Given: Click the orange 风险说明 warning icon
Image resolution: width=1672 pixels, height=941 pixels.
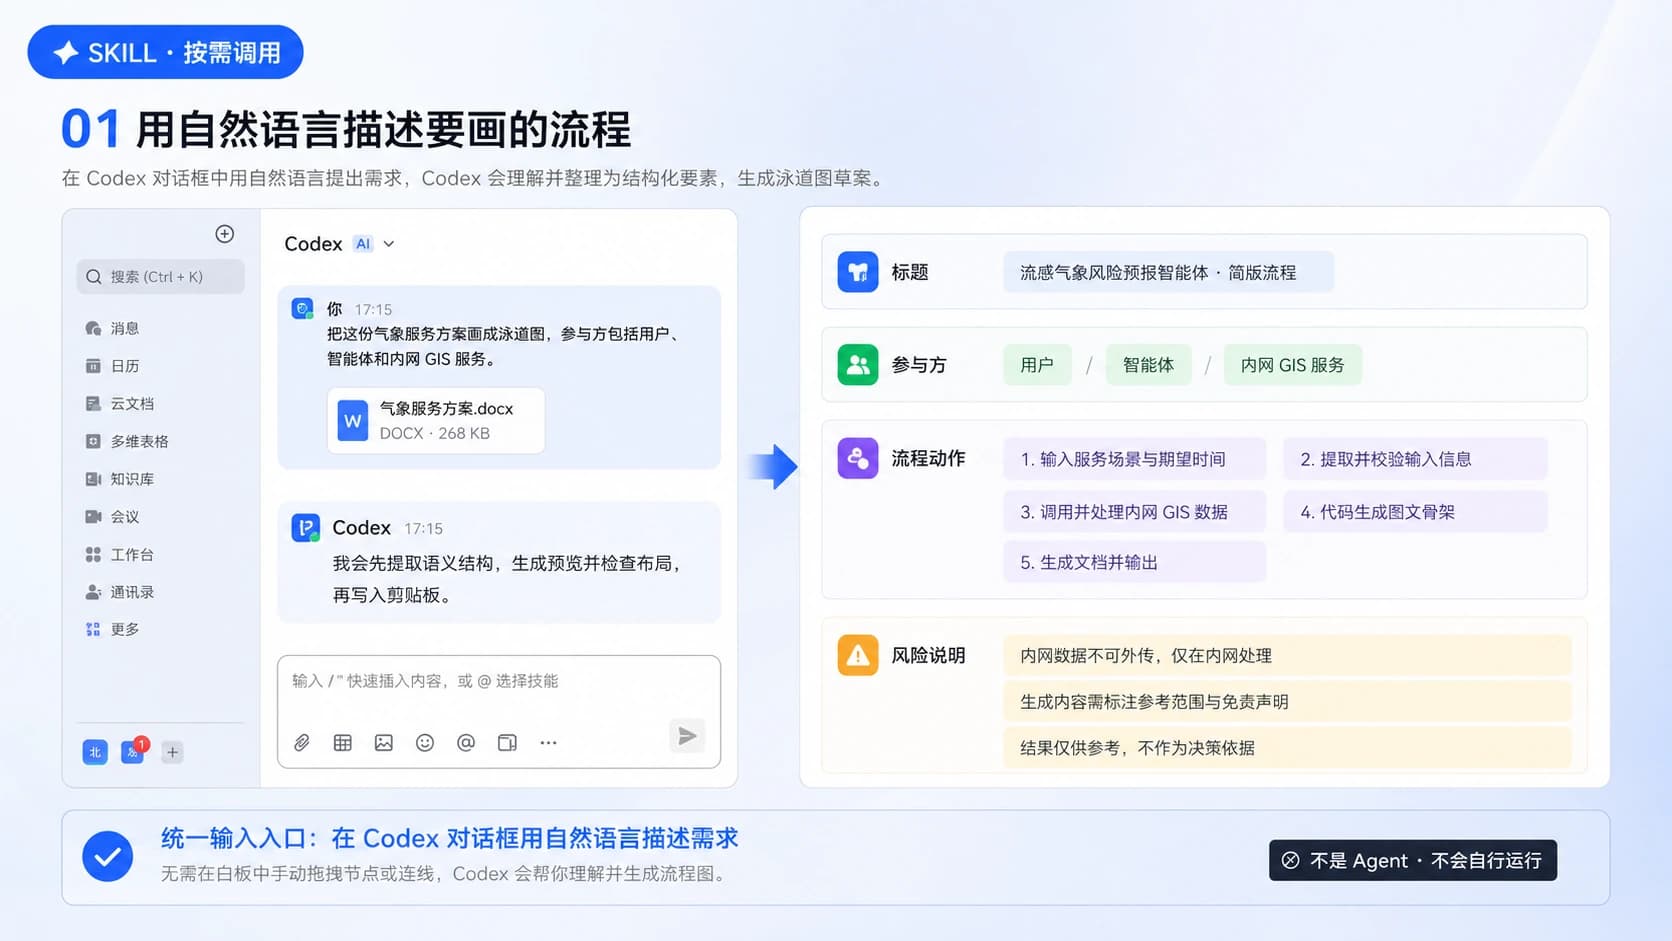Looking at the screenshot, I should (x=858, y=655).
